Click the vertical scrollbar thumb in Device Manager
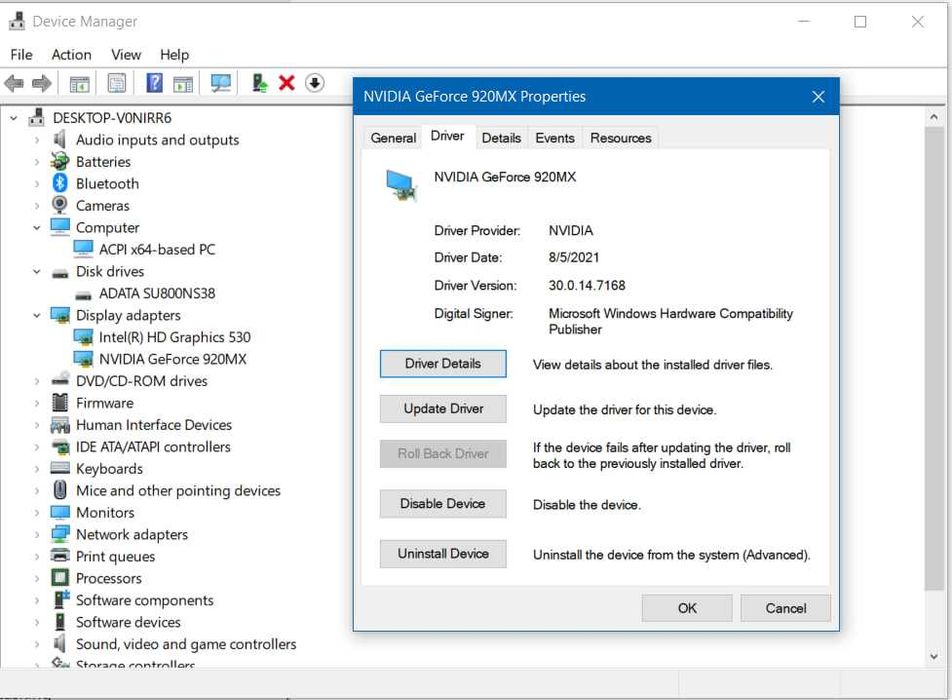The width and height of the screenshot is (952, 700). tap(934, 358)
